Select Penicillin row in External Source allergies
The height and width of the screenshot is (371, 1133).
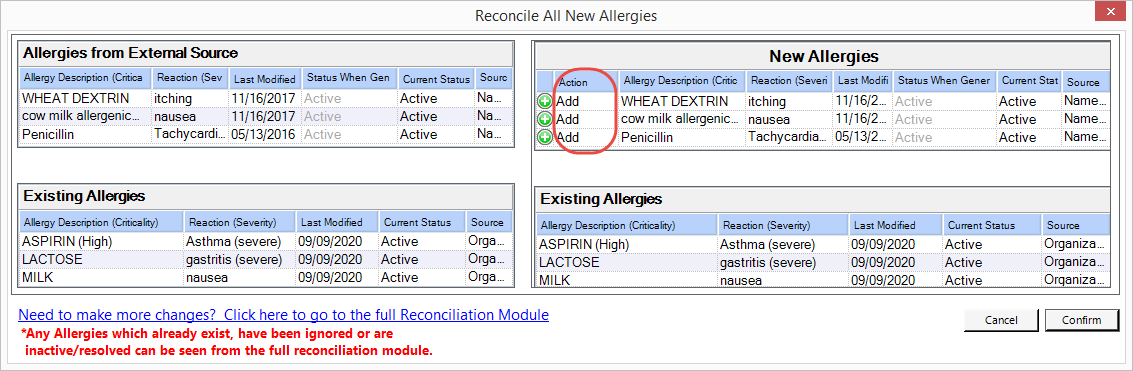pos(266,135)
